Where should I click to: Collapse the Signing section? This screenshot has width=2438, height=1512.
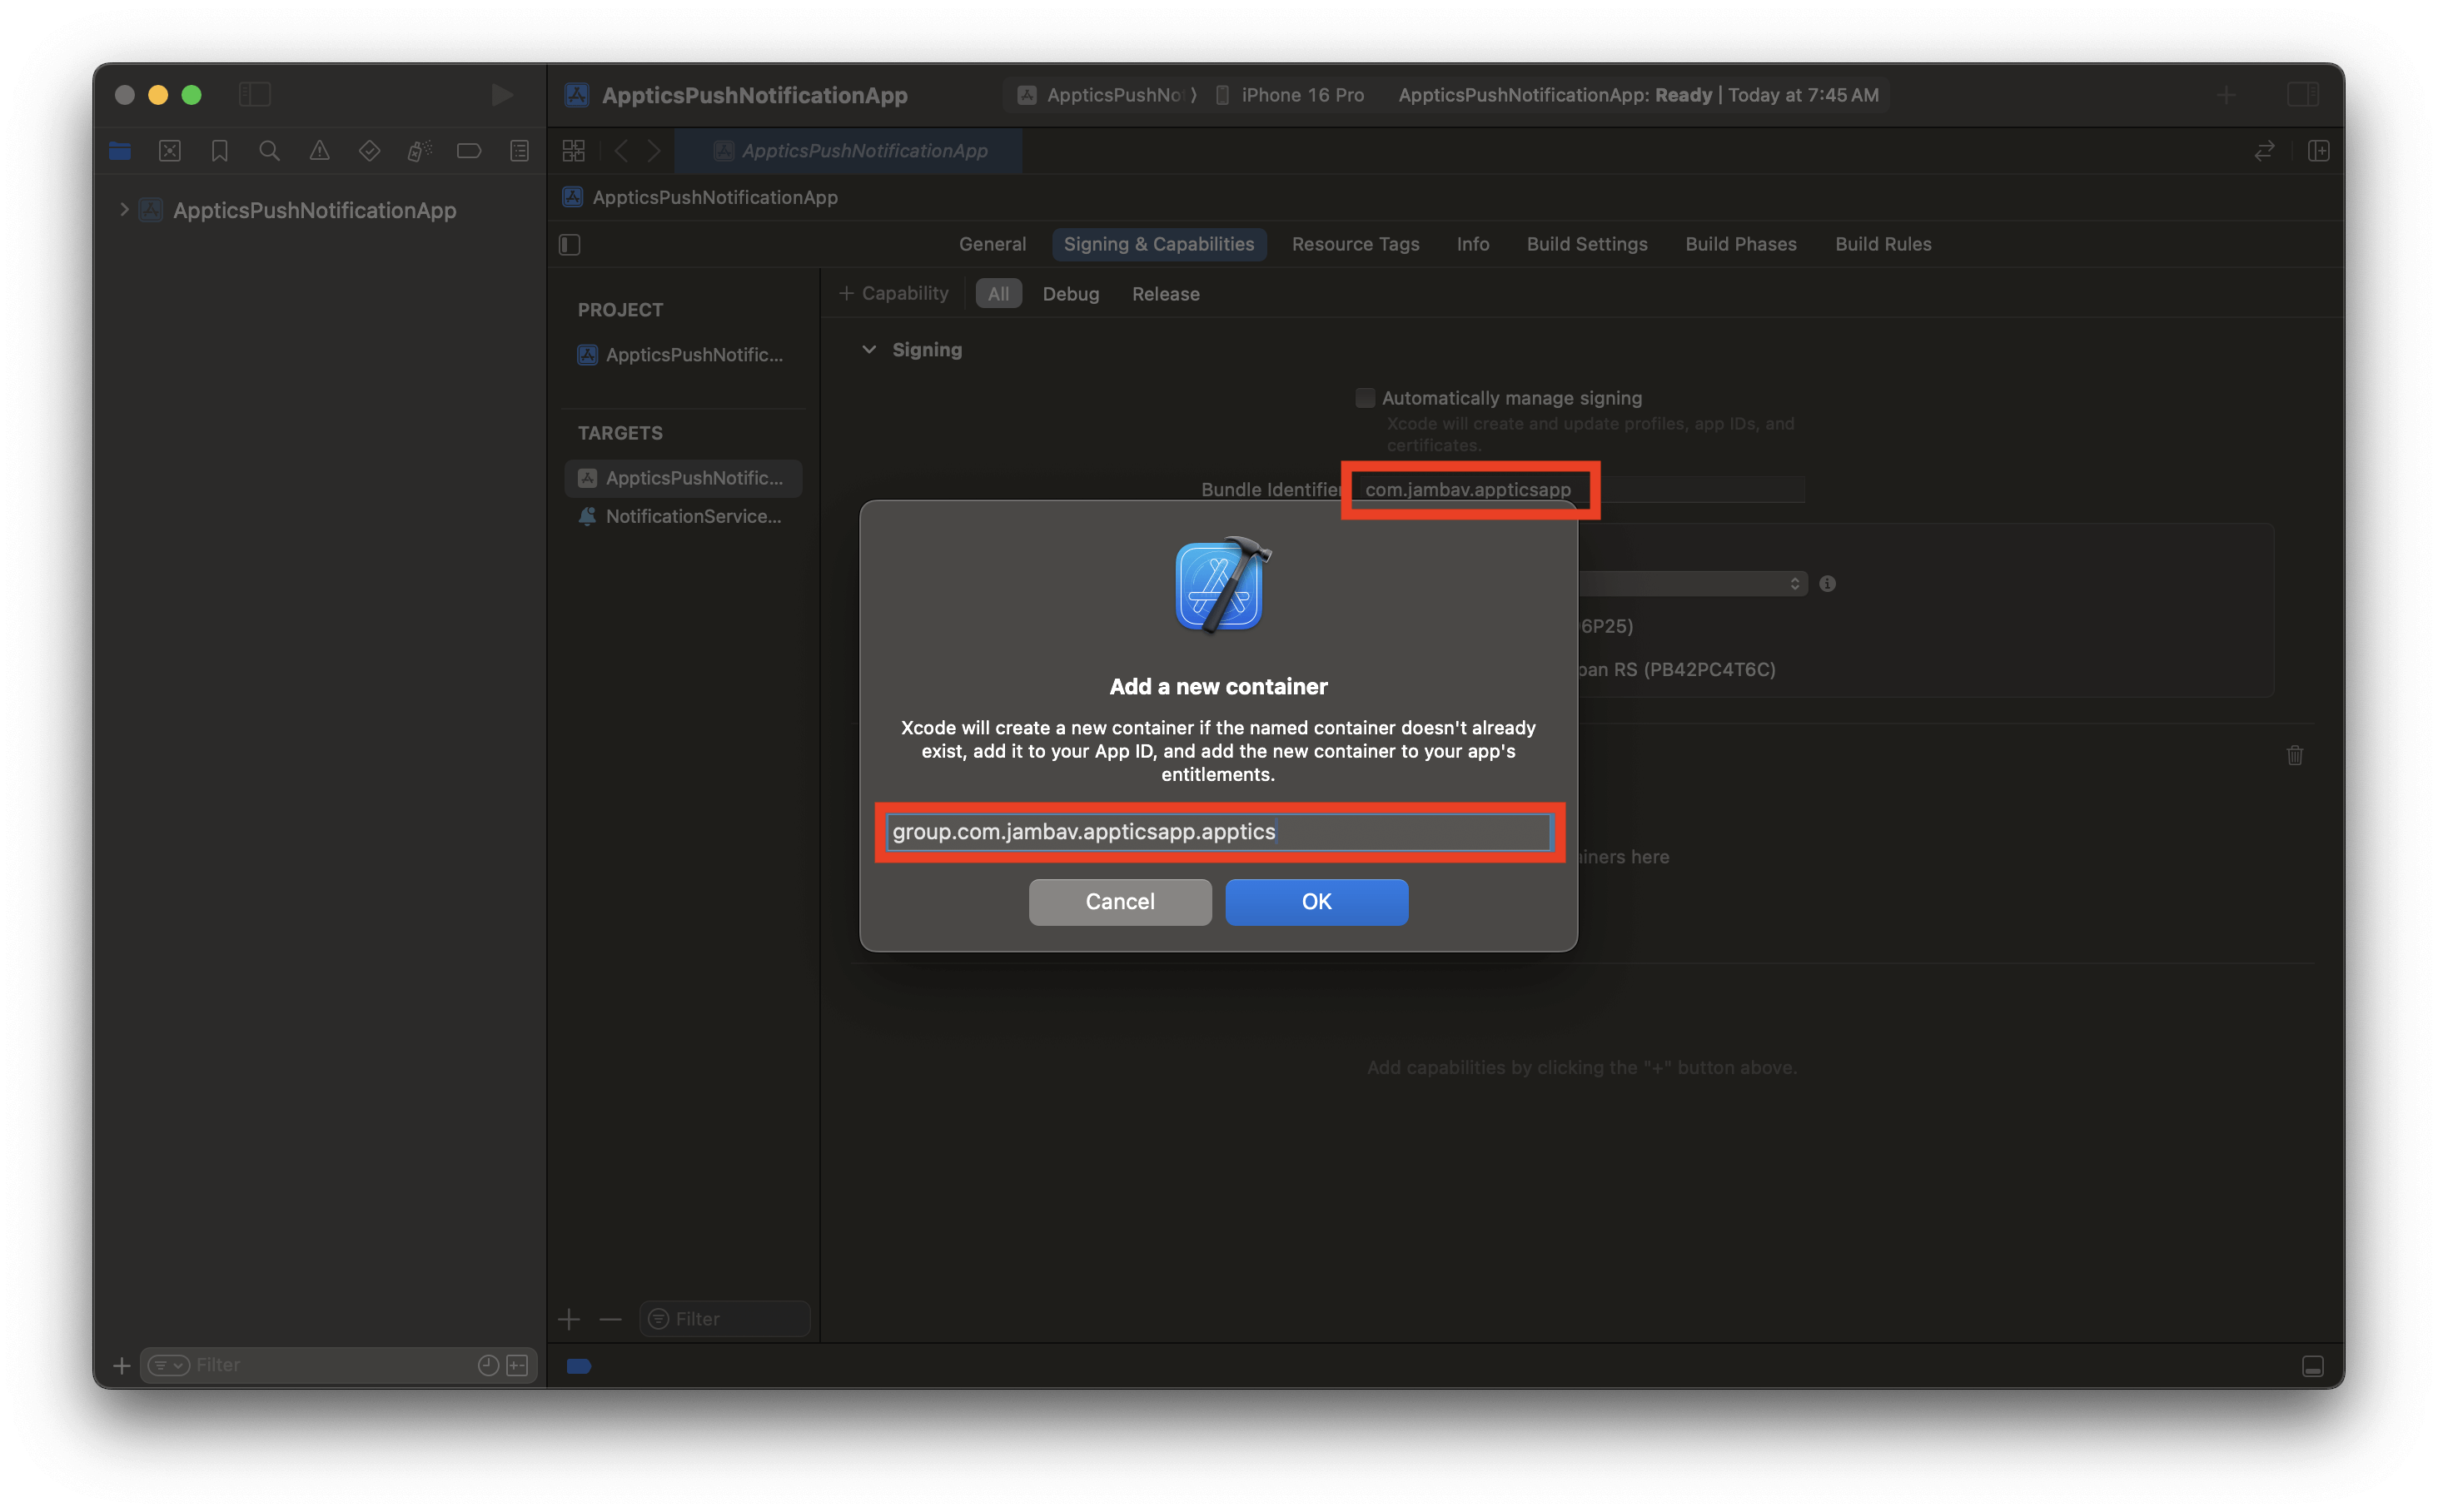point(869,350)
